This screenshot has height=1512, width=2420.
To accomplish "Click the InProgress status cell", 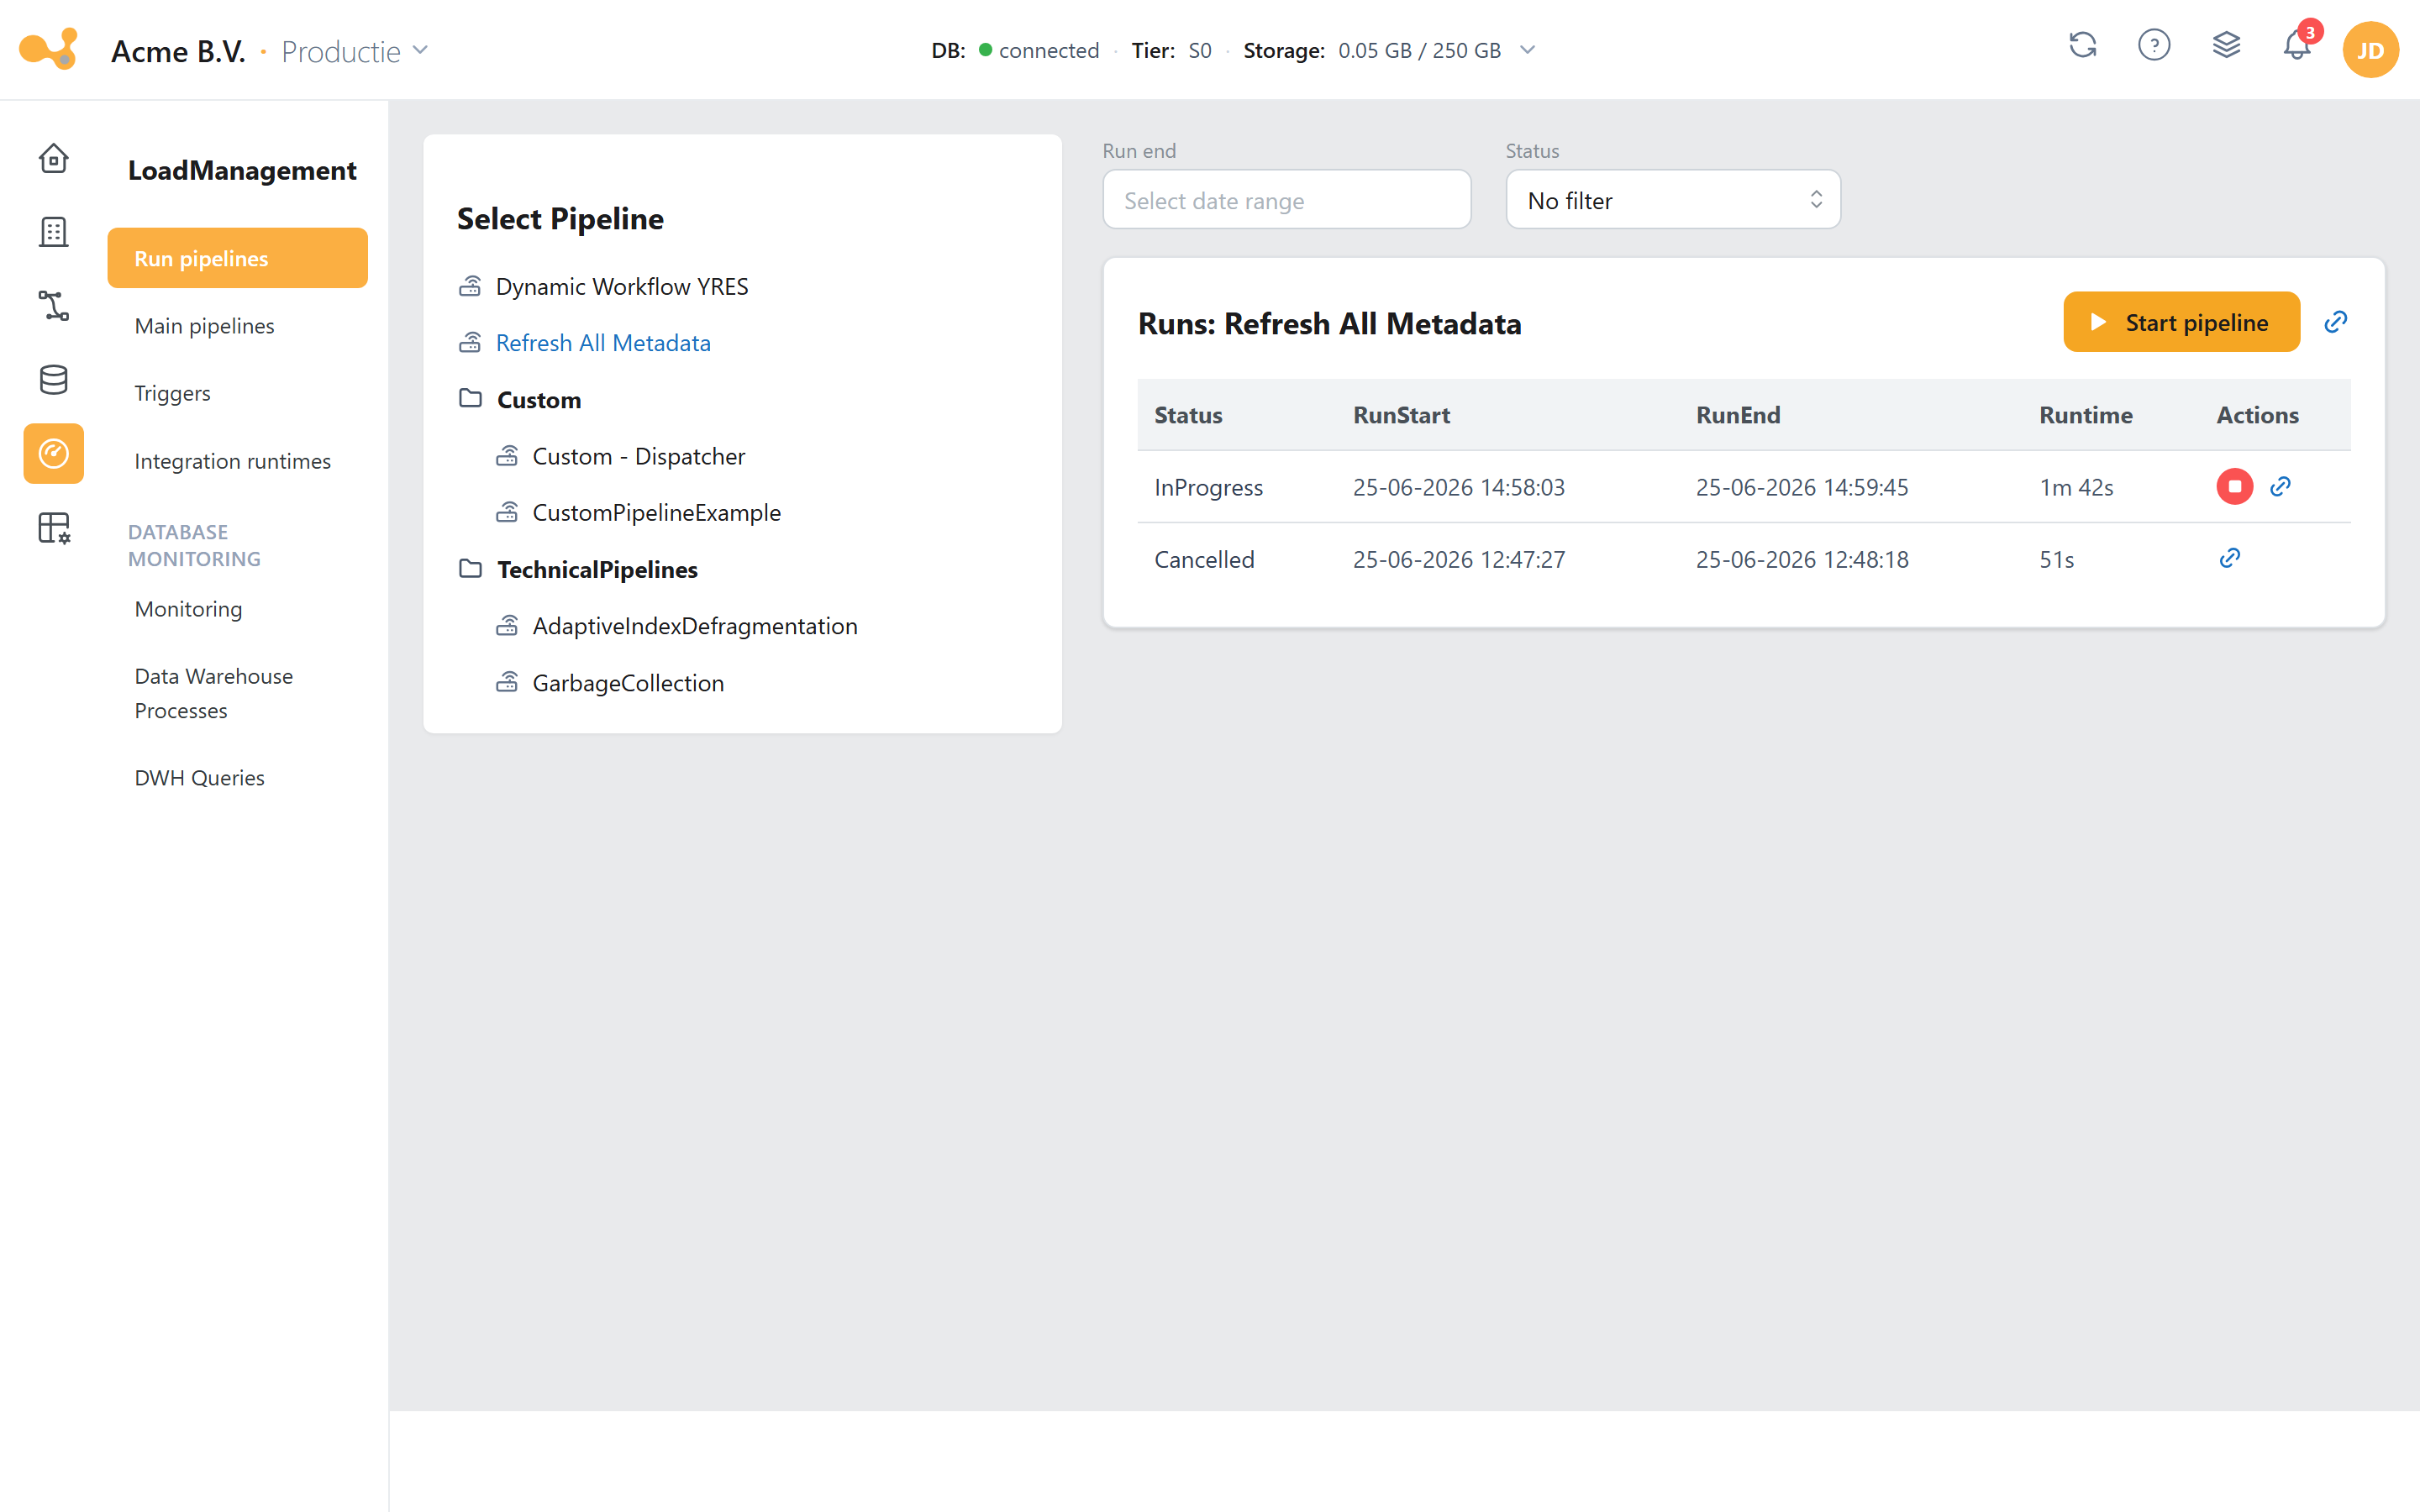I will click(1208, 488).
